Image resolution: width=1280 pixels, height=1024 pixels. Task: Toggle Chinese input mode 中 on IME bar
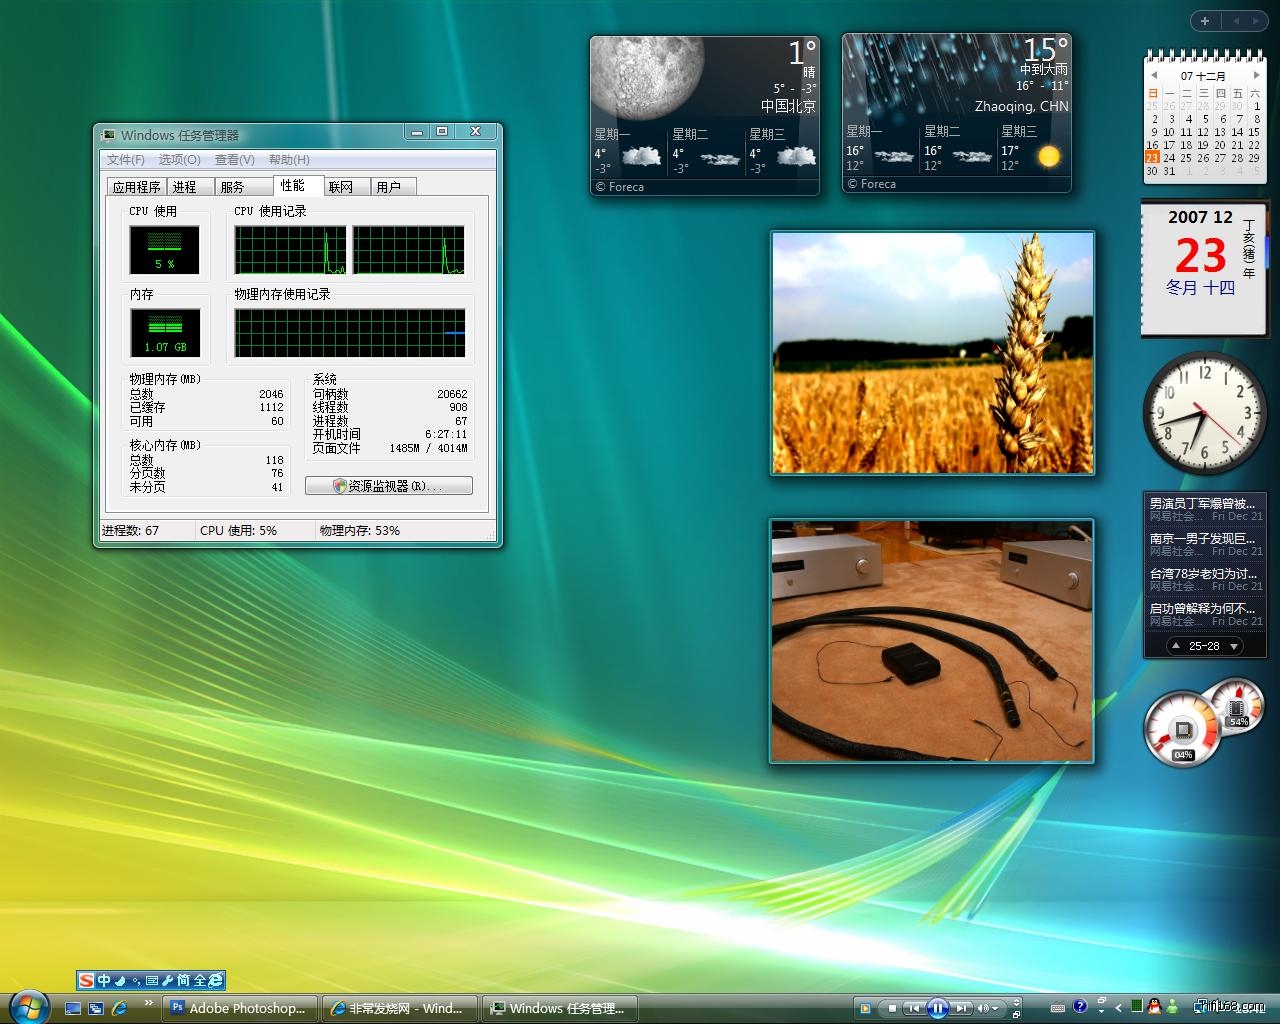(103, 981)
